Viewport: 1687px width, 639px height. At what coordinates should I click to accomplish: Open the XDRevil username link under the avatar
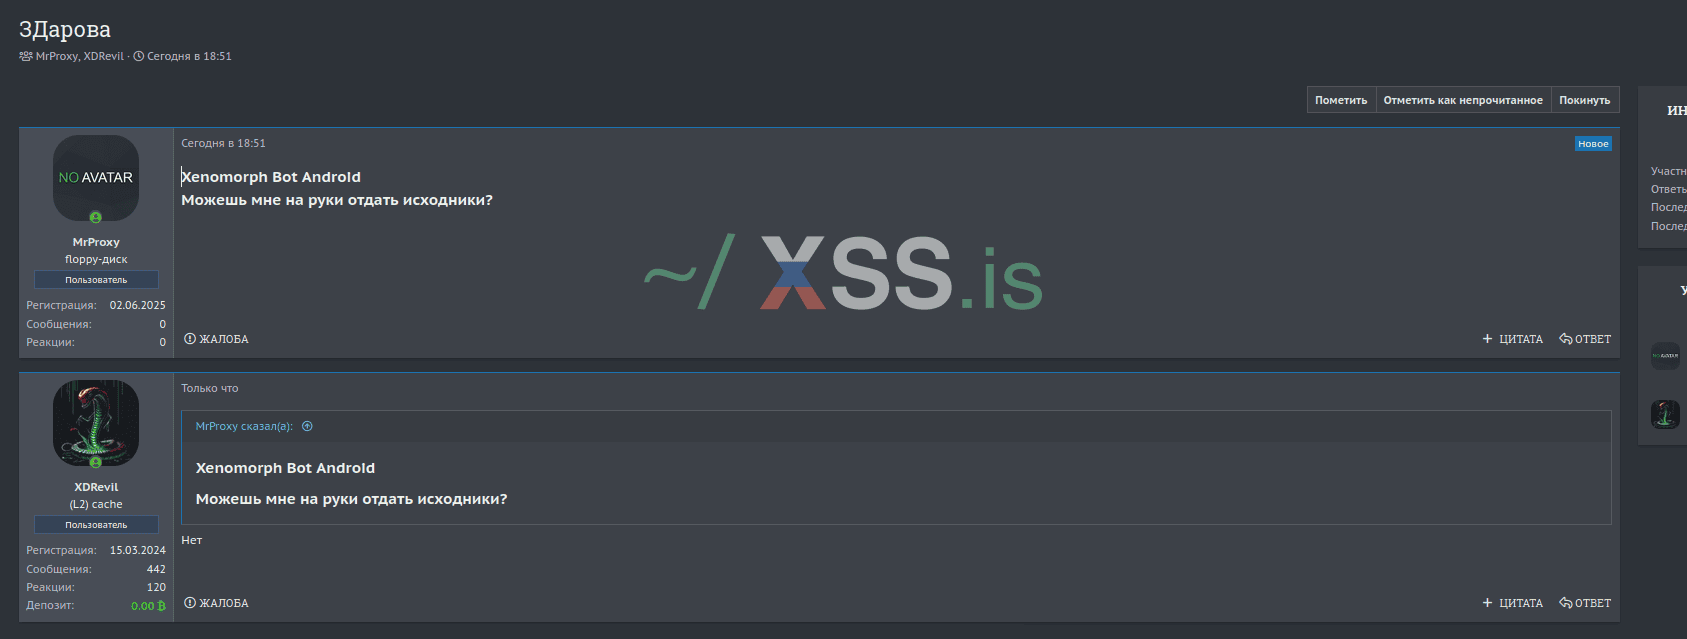click(96, 487)
